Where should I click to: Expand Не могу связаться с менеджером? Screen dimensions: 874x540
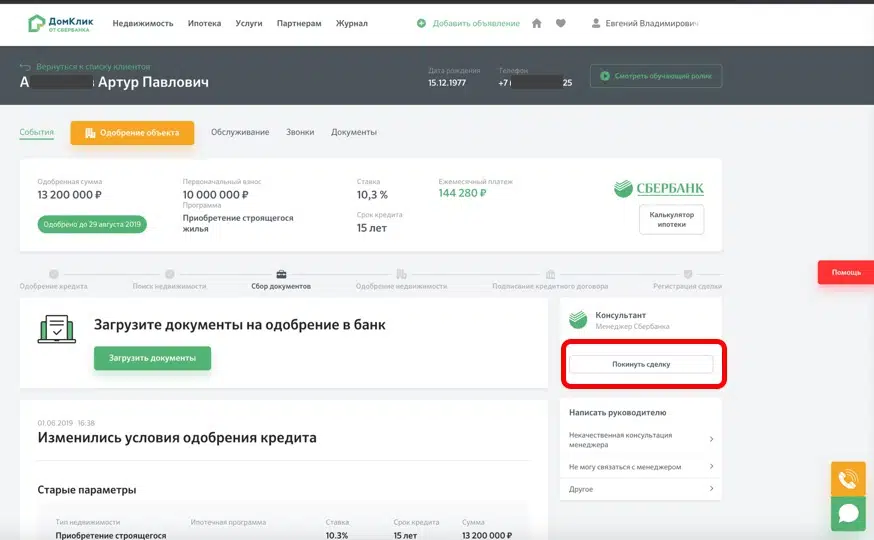640,467
